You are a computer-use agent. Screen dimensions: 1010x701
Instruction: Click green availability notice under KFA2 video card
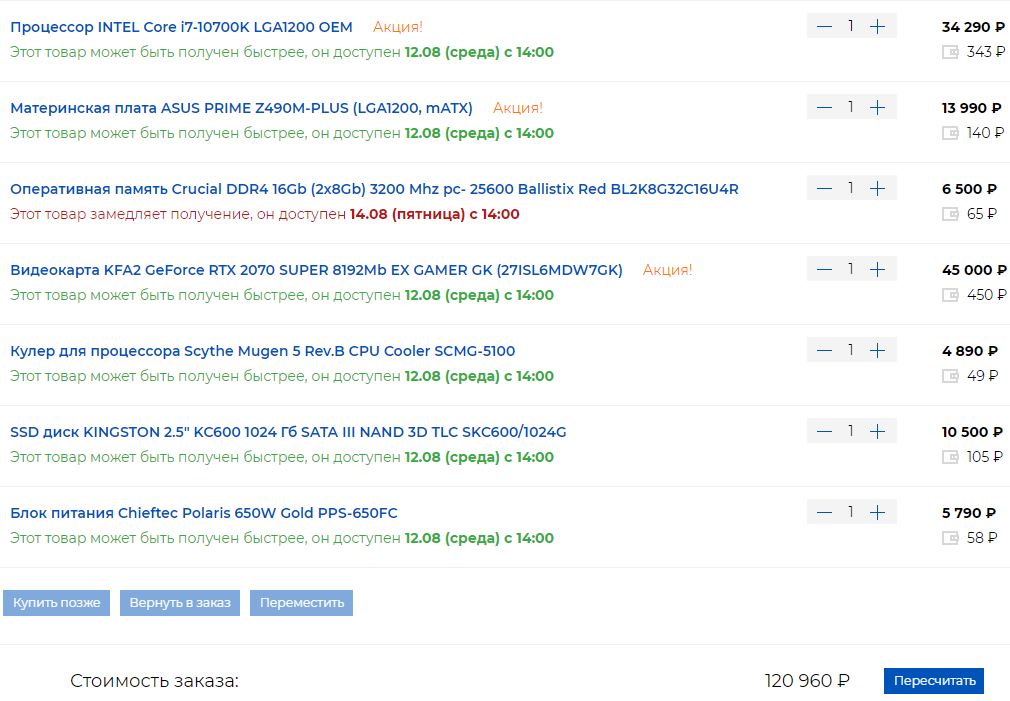pyautogui.click(x=281, y=295)
